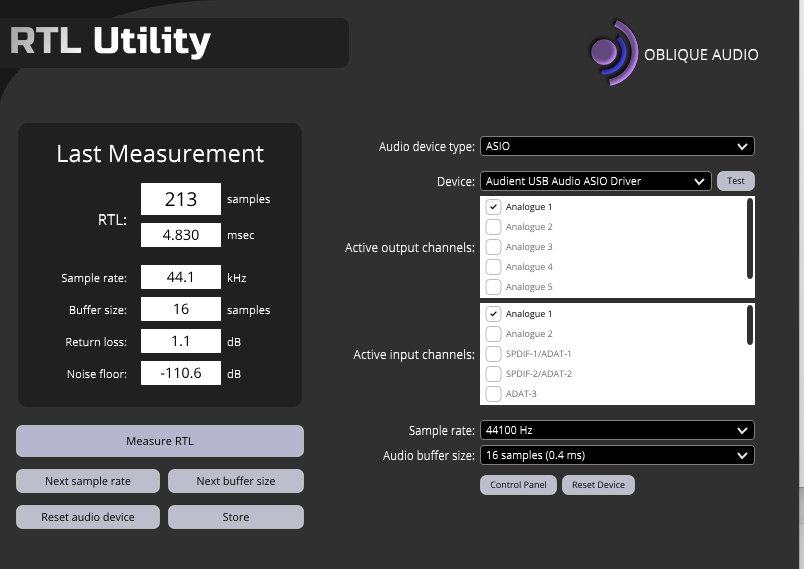This screenshot has width=804, height=569.
Task: Expand the Audio buffer size dropdown
Action: [617, 455]
